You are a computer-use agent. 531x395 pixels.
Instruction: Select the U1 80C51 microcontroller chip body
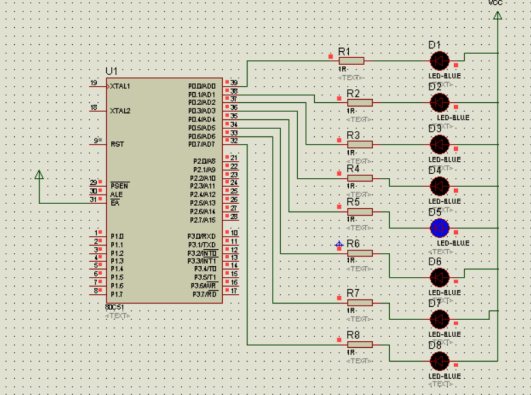point(165,190)
